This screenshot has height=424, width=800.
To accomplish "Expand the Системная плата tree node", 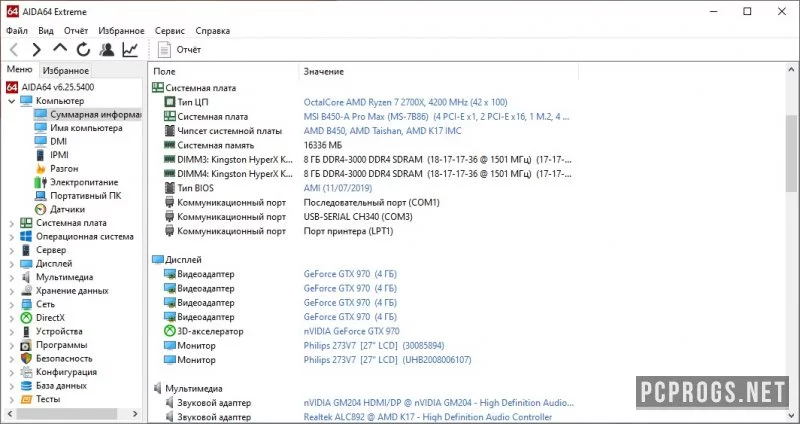I will pos(12,223).
